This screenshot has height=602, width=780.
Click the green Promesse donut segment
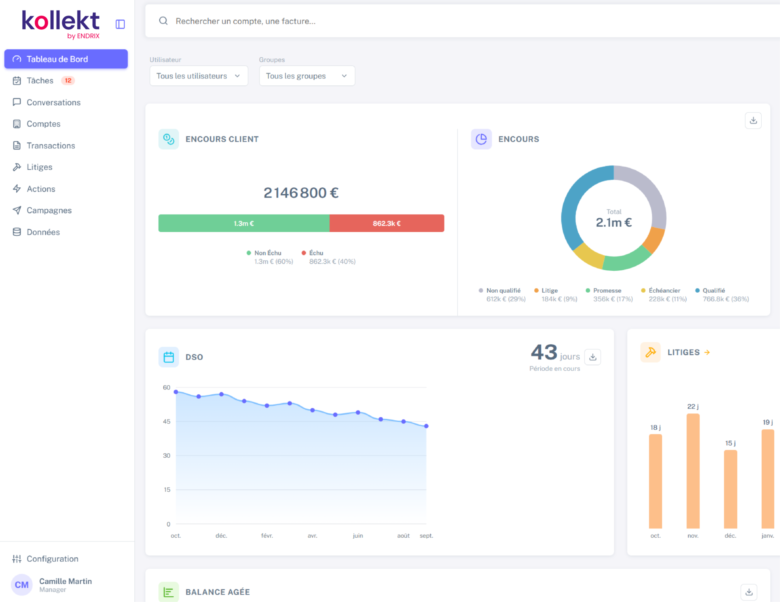point(626,260)
